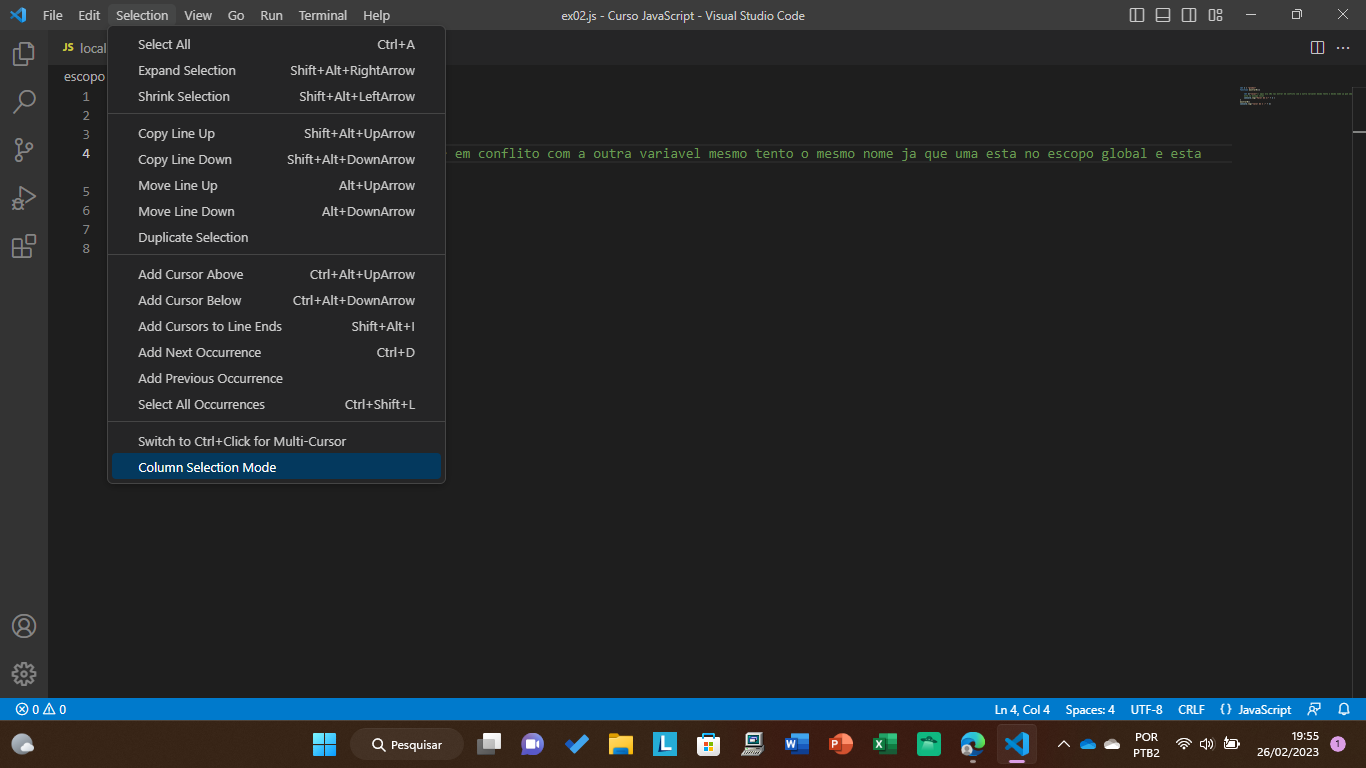Click line number 4 in the gutter
This screenshot has height=768, width=1366.
(86, 154)
